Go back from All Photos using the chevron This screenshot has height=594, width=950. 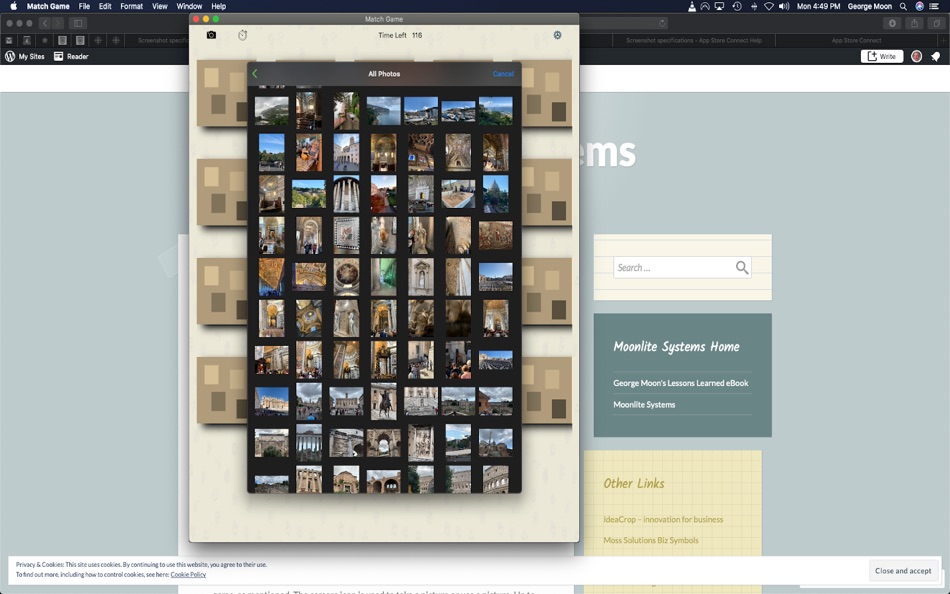[254, 73]
